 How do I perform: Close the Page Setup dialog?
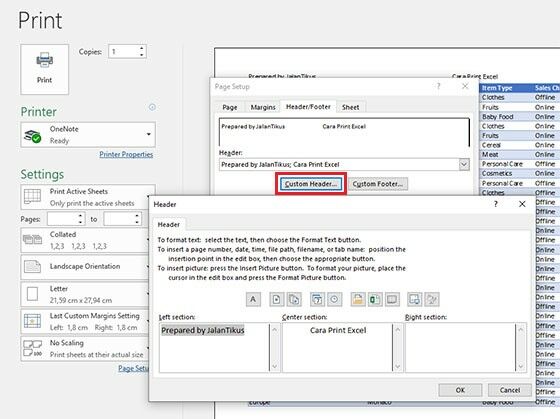coord(465,86)
